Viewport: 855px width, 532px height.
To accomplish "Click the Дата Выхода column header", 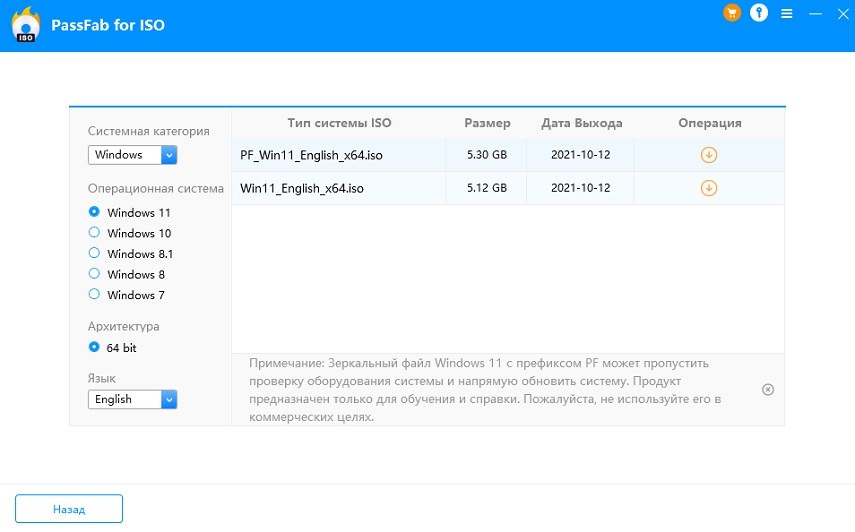I will pyautogui.click(x=581, y=124).
